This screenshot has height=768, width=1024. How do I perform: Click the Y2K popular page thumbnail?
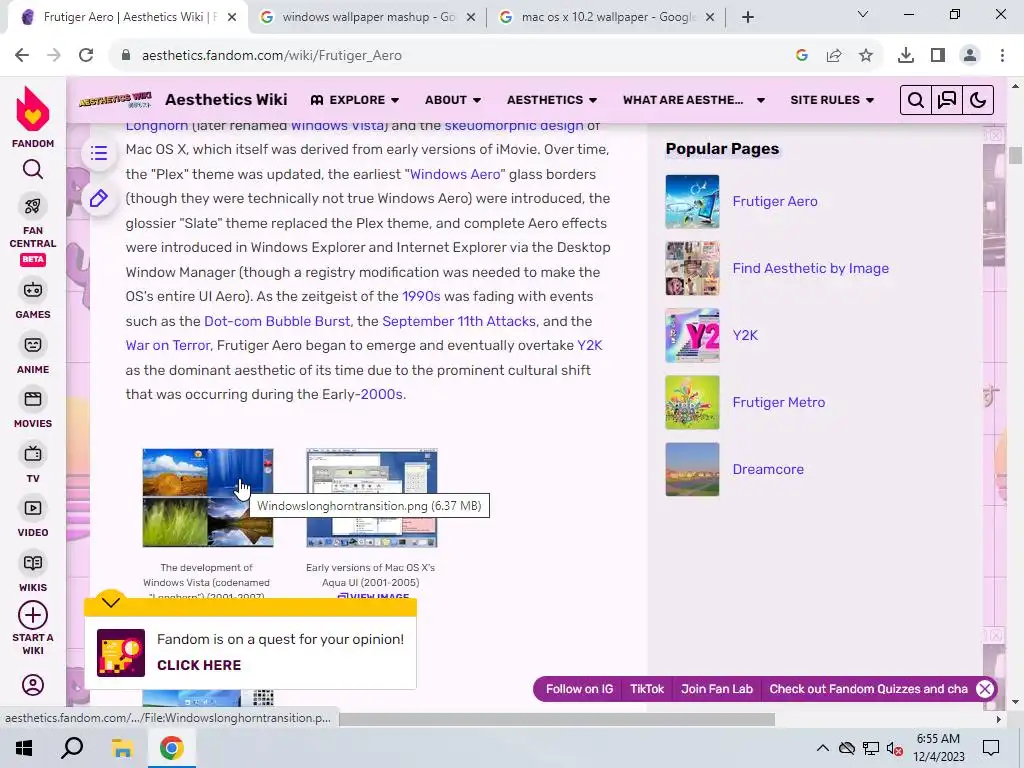pyautogui.click(x=692, y=335)
